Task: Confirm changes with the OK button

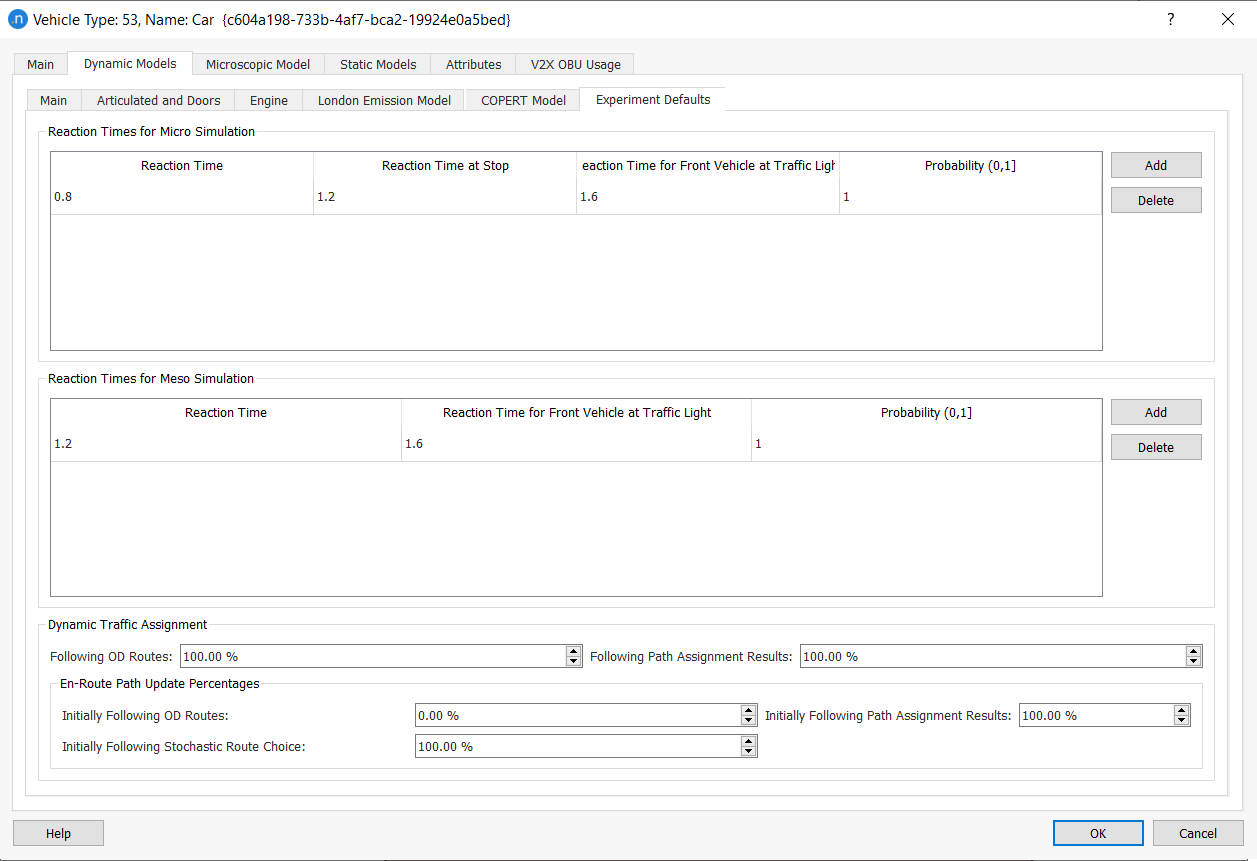Action: [x=1097, y=833]
